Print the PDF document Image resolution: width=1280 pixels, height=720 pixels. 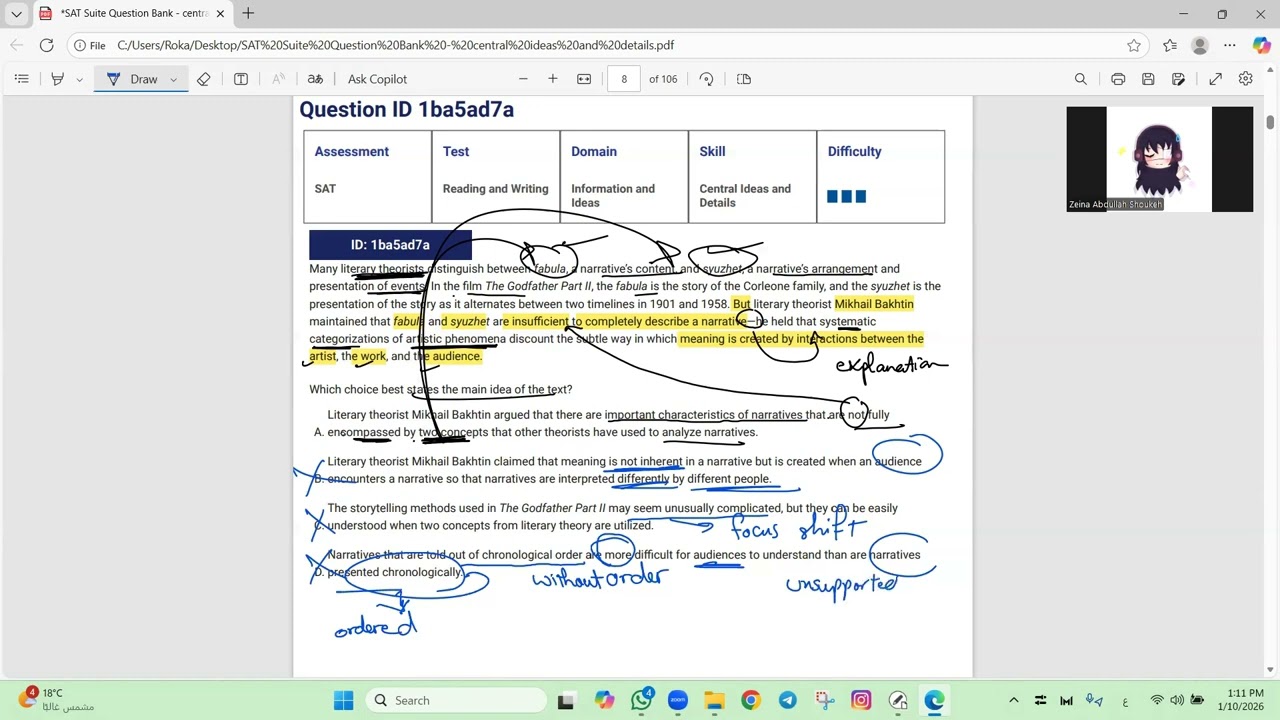point(1118,79)
